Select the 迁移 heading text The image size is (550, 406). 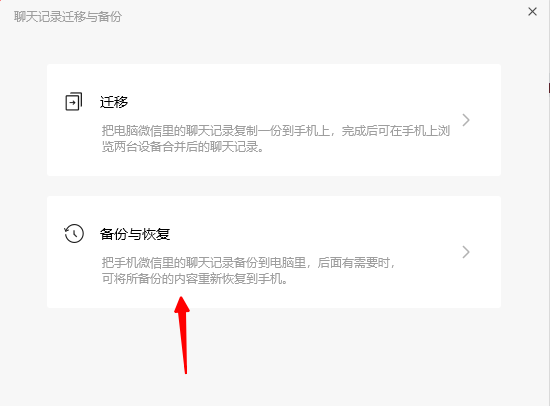[x=114, y=102]
